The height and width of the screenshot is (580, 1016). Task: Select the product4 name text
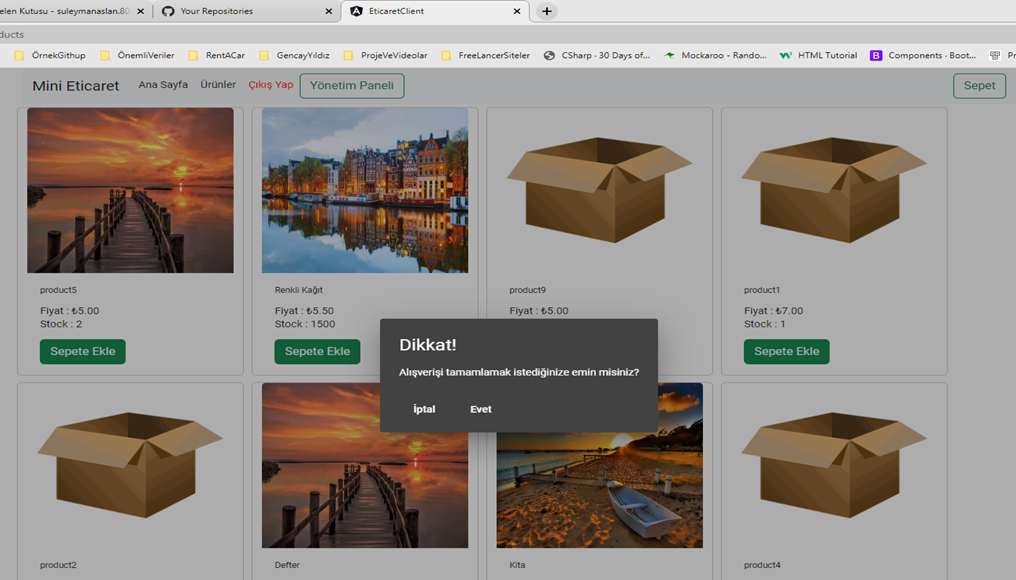(x=762, y=565)
